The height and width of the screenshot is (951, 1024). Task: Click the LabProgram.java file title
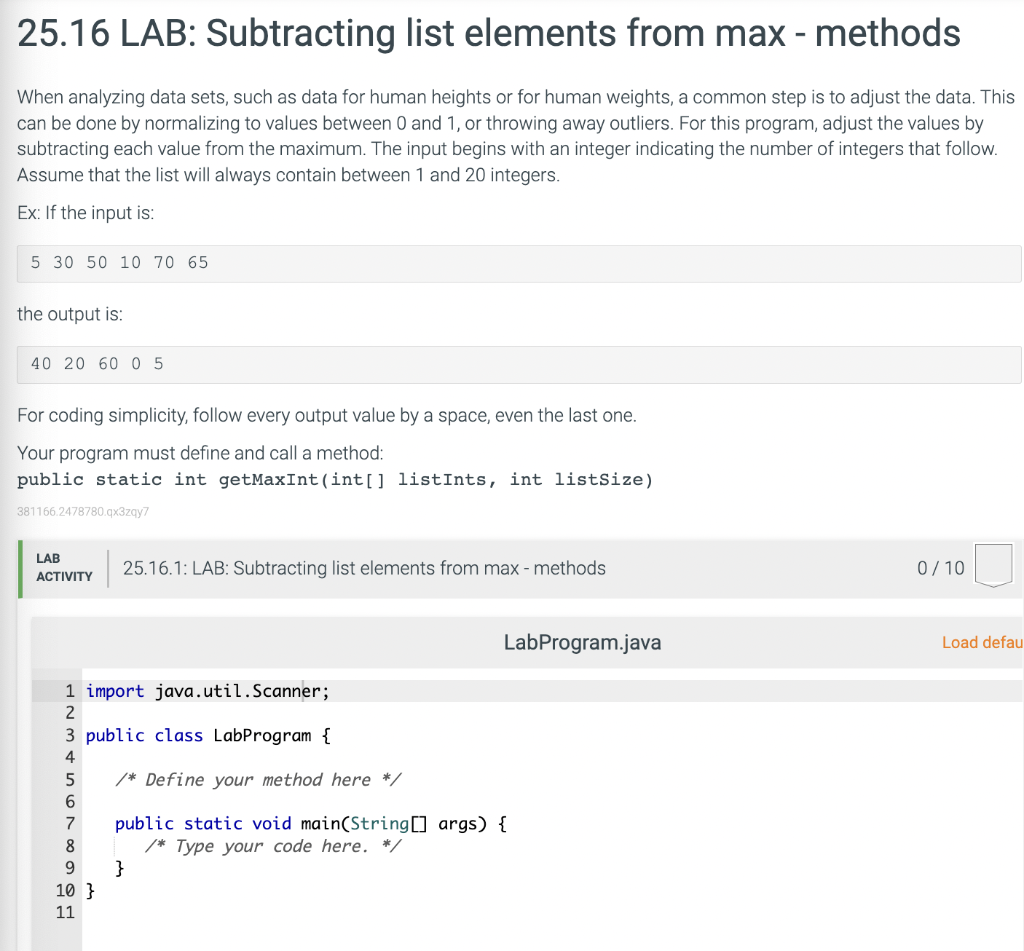582,642
